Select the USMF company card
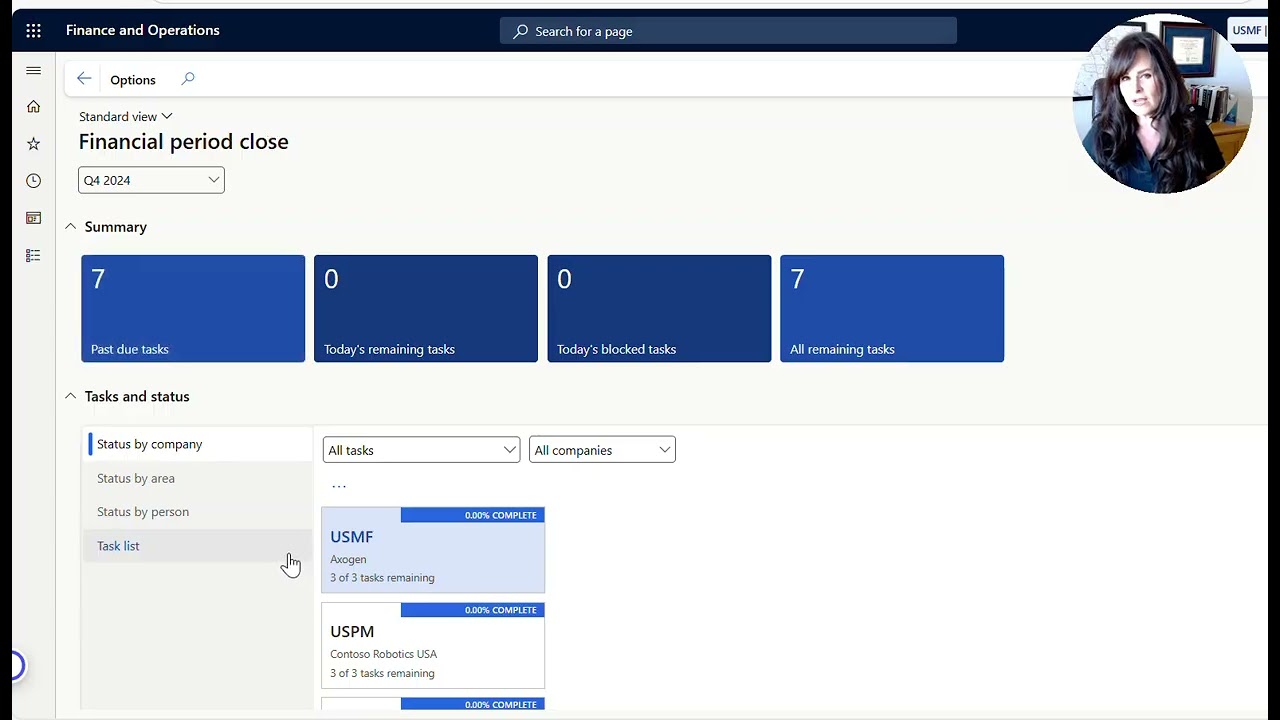1280x720 pixels. 433,550
